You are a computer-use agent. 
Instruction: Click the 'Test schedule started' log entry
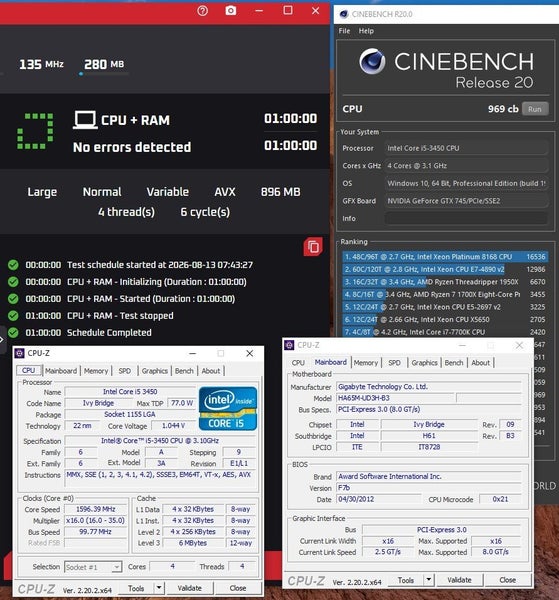tap(130, 265)
